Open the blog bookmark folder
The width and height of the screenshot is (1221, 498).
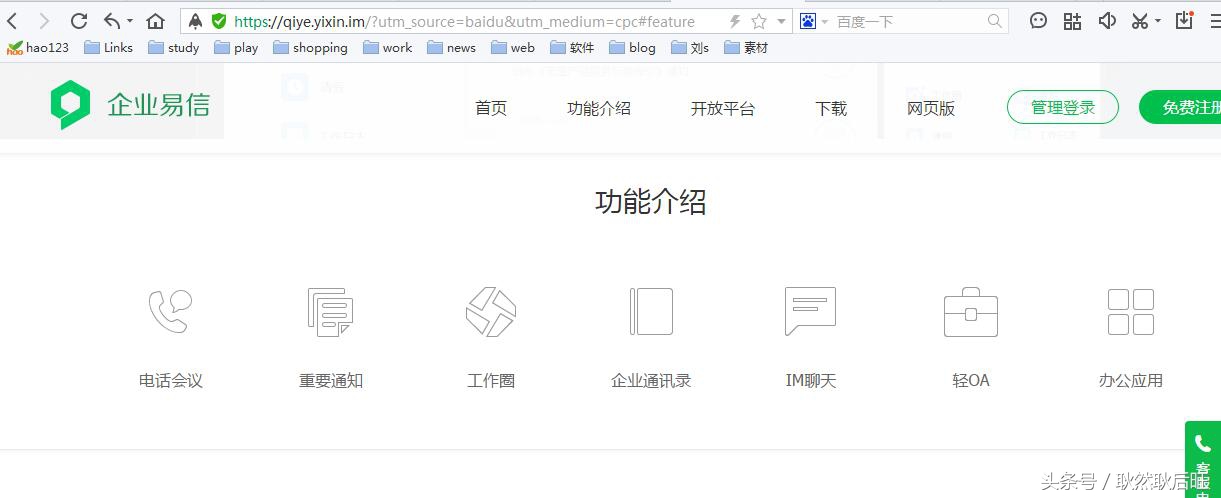(632, 47)
